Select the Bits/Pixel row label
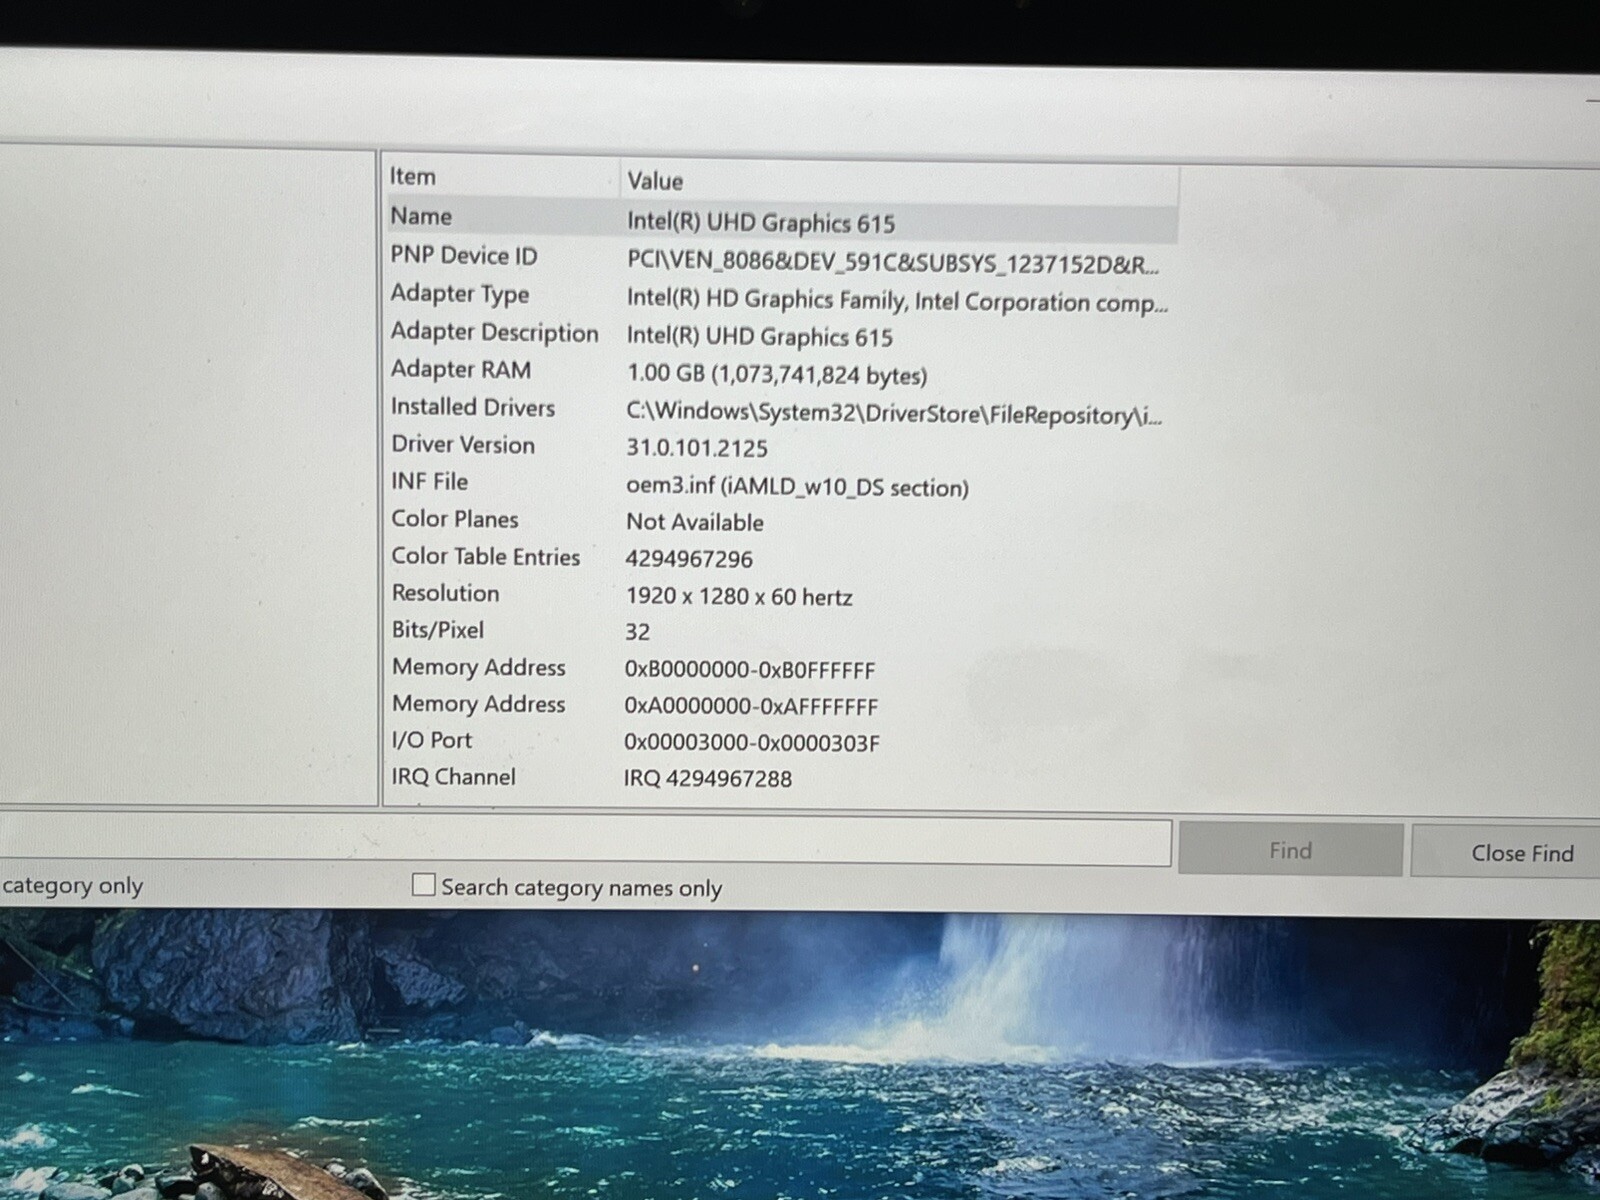The width and height of the screenshot is (1600, 1200). (x=438, y=630)
